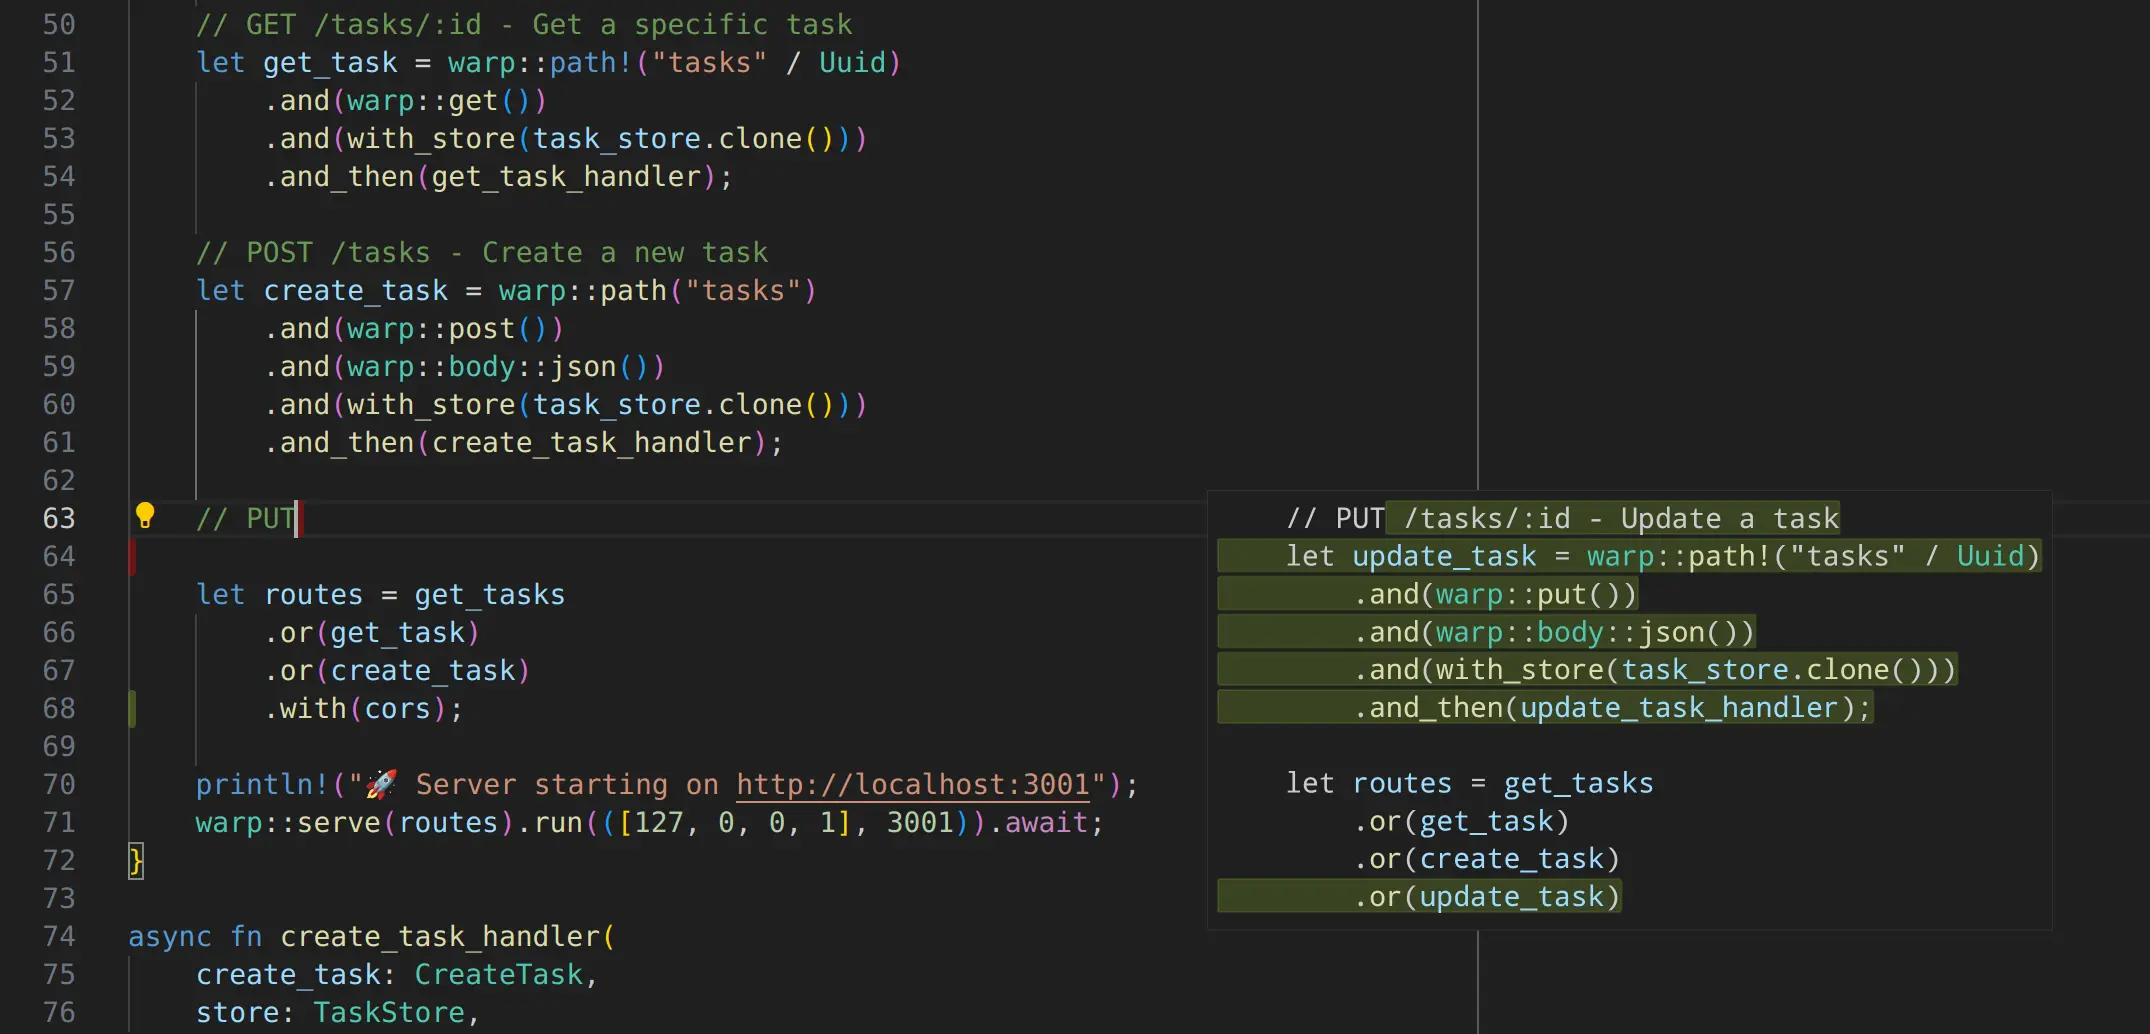The height and width of the screenshot is (1034, 2150).
Task: Click the lightbulb quick-fix icon on line 63
Action: click(x=147, y=517)
